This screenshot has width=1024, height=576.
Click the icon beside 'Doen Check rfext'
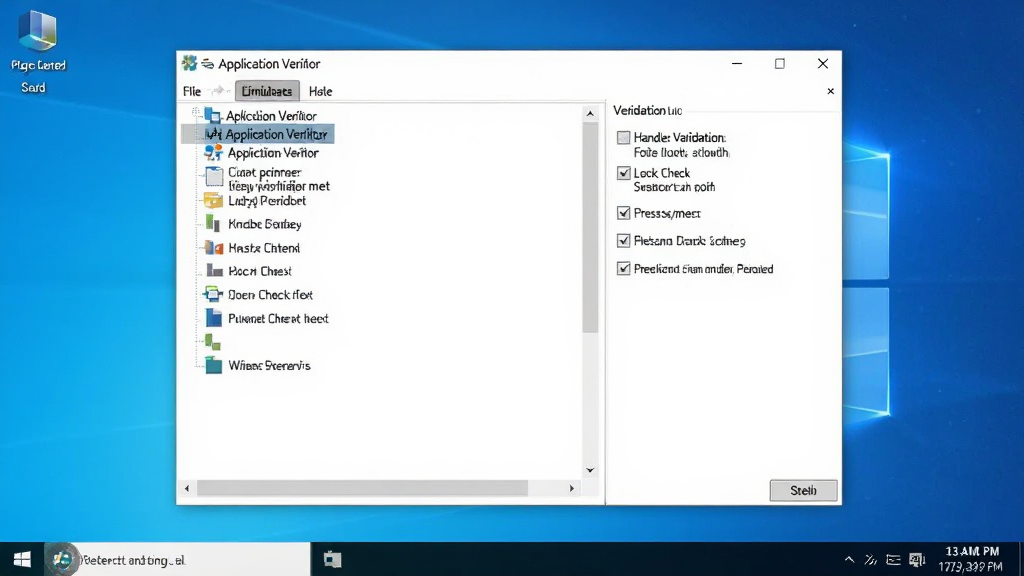(213, 295)
